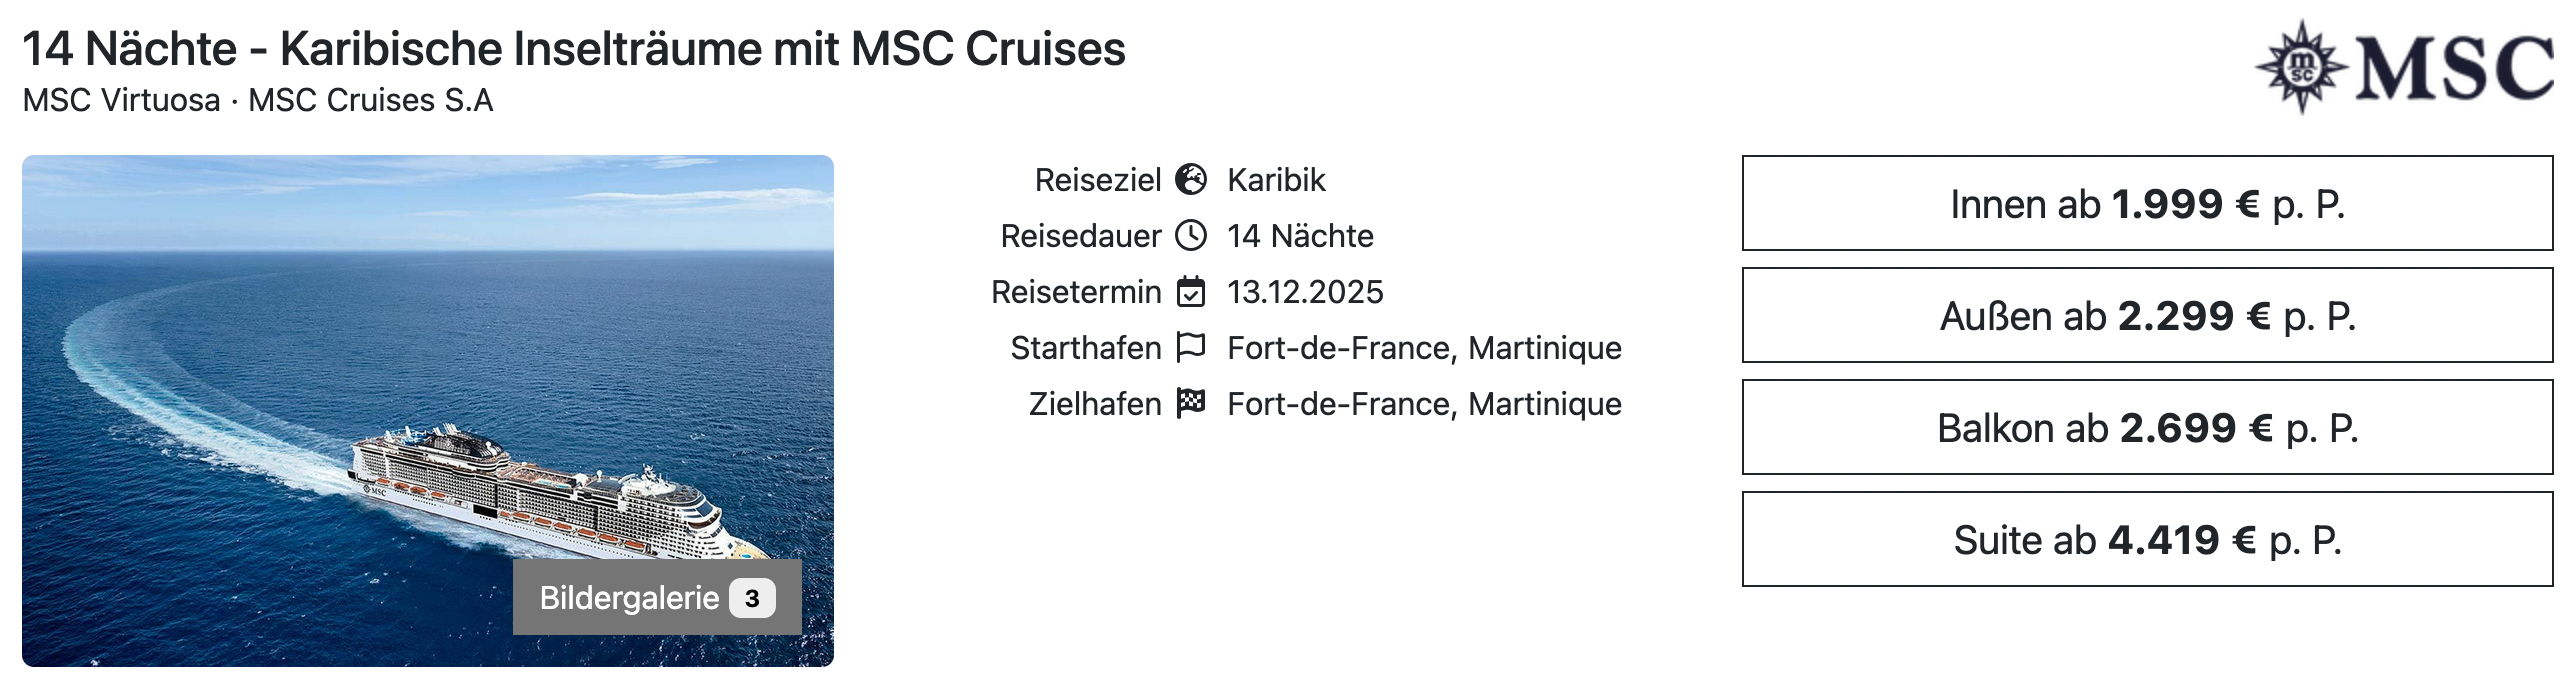The height and width of the screenshot is (688, 2570).
Task: Click the globe icon next to Reiseziel
Action: pos(1190,180)
